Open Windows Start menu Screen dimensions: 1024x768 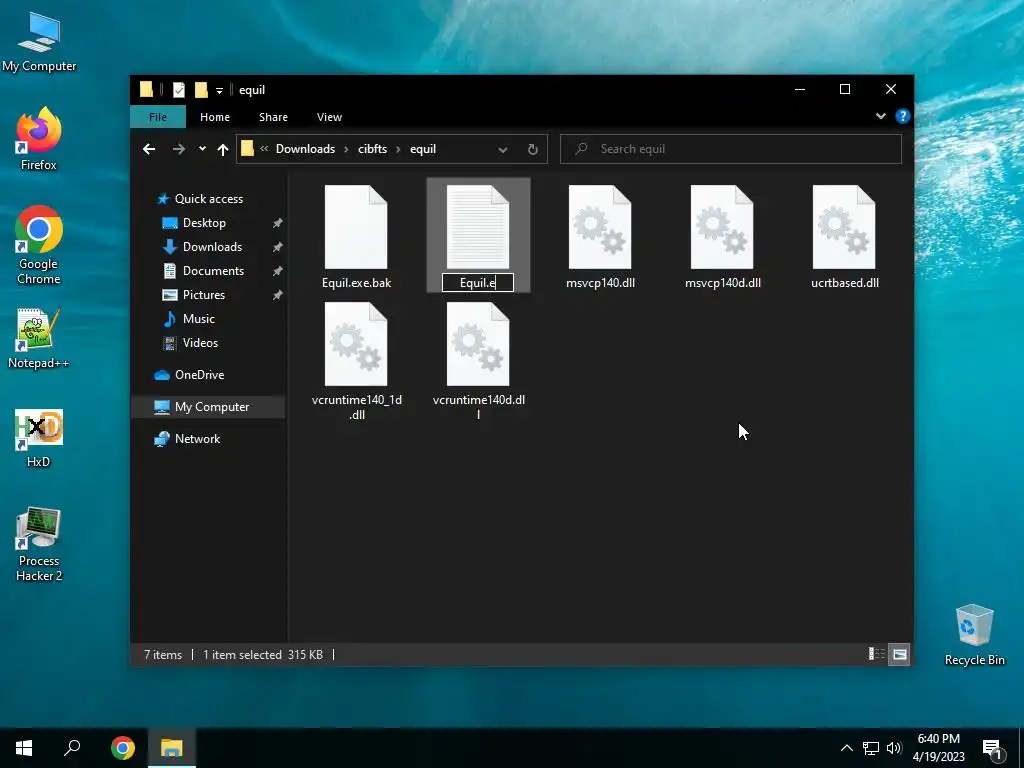24,748
